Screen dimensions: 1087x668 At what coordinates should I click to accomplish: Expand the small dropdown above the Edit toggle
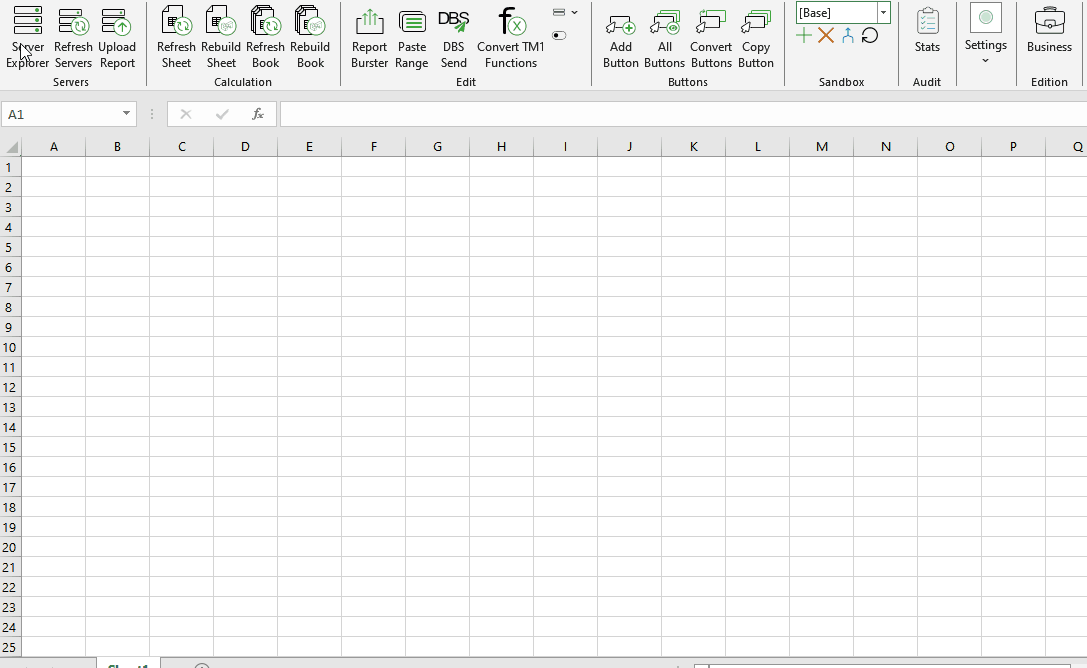click(565, 13)
